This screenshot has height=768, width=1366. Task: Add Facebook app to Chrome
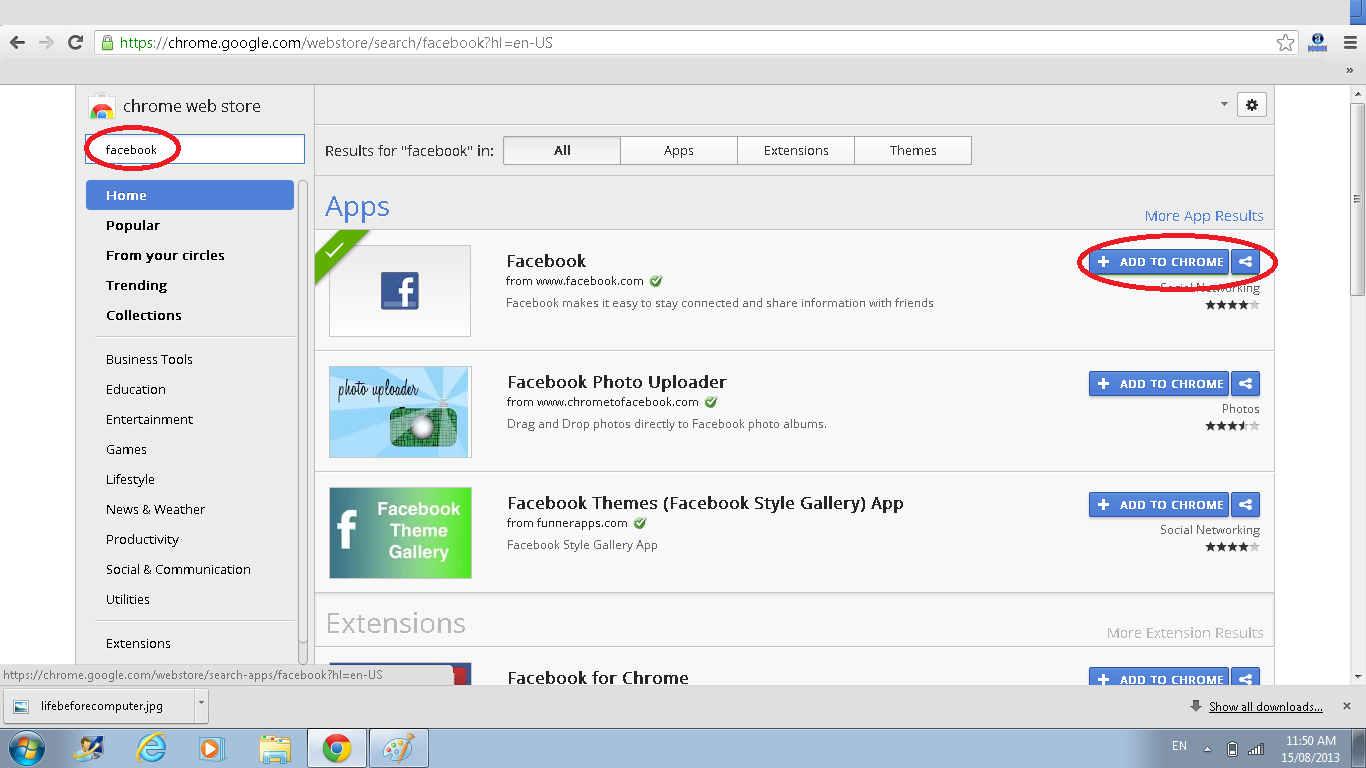click(1159, 262)
